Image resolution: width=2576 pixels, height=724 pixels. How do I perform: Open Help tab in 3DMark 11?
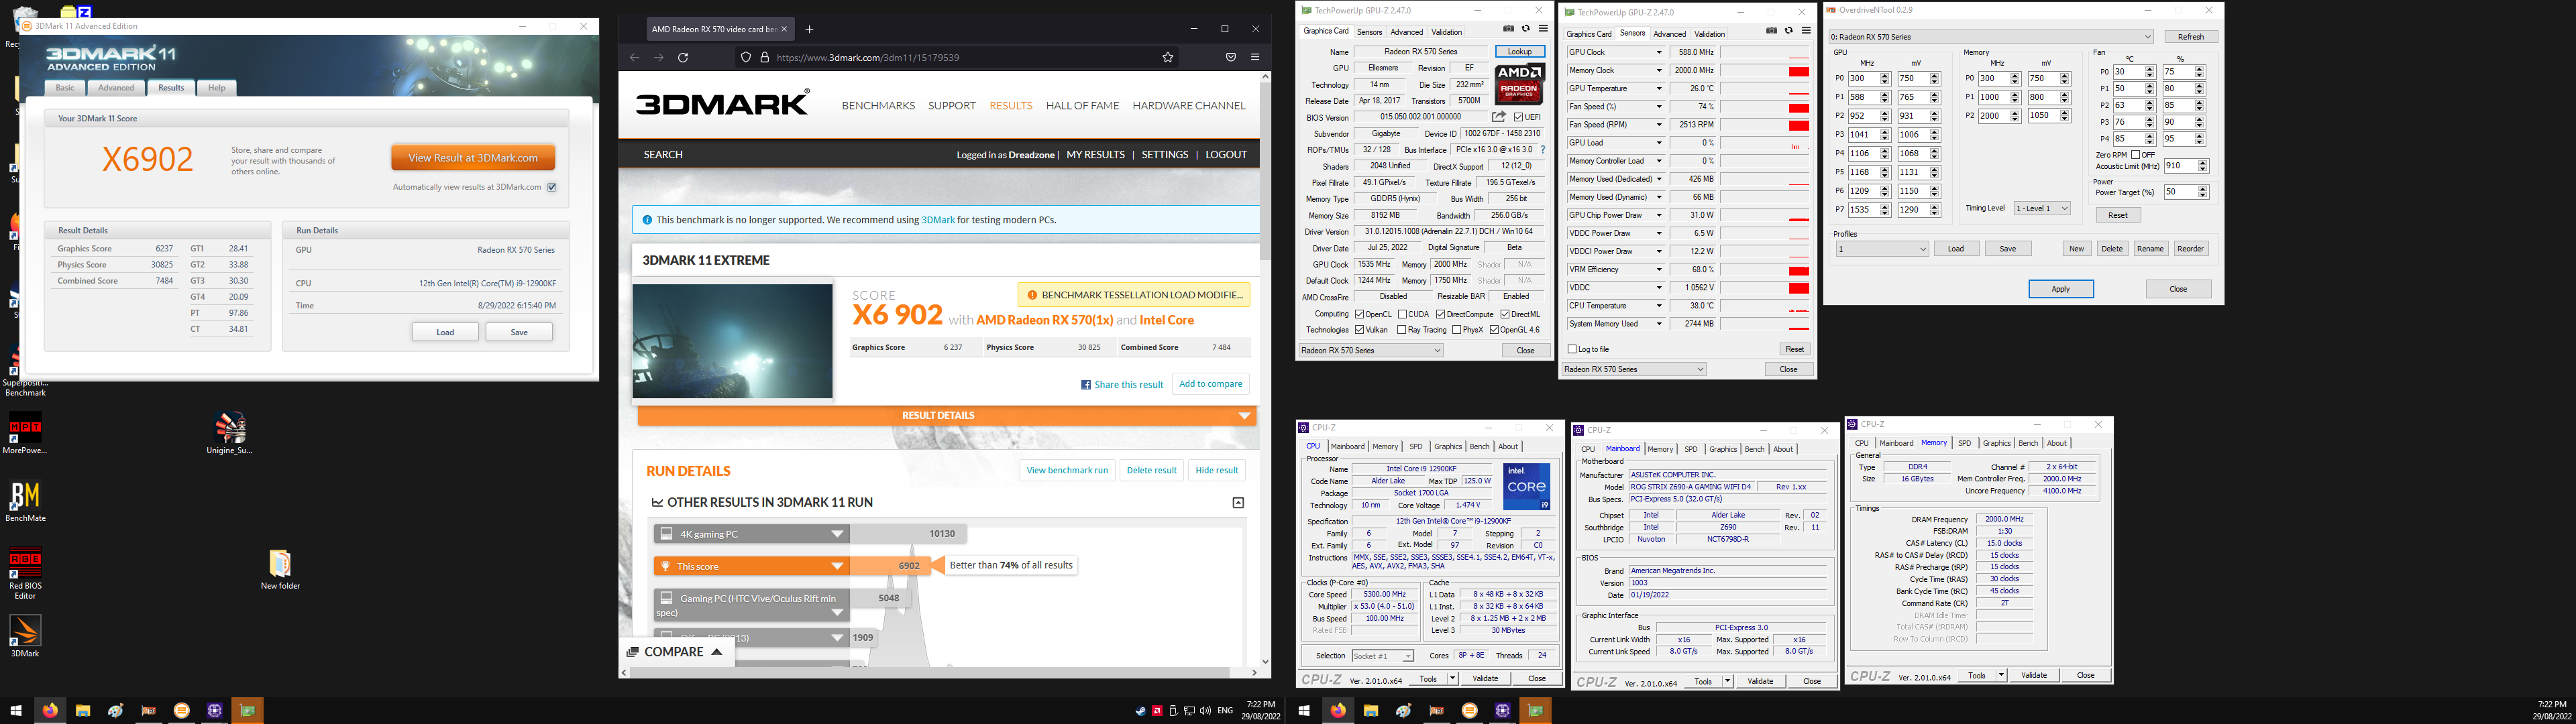tap(217, 88)
